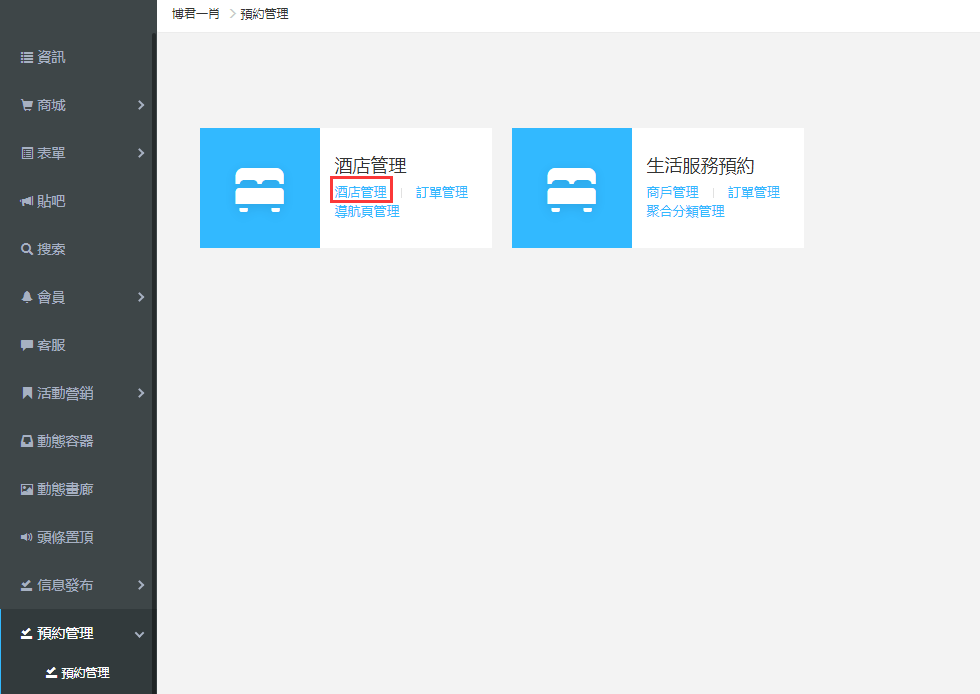Open the 聚合分類管理 link
Image resolution: width=980 pixels, height=694 pixels.
click(686, 211)
